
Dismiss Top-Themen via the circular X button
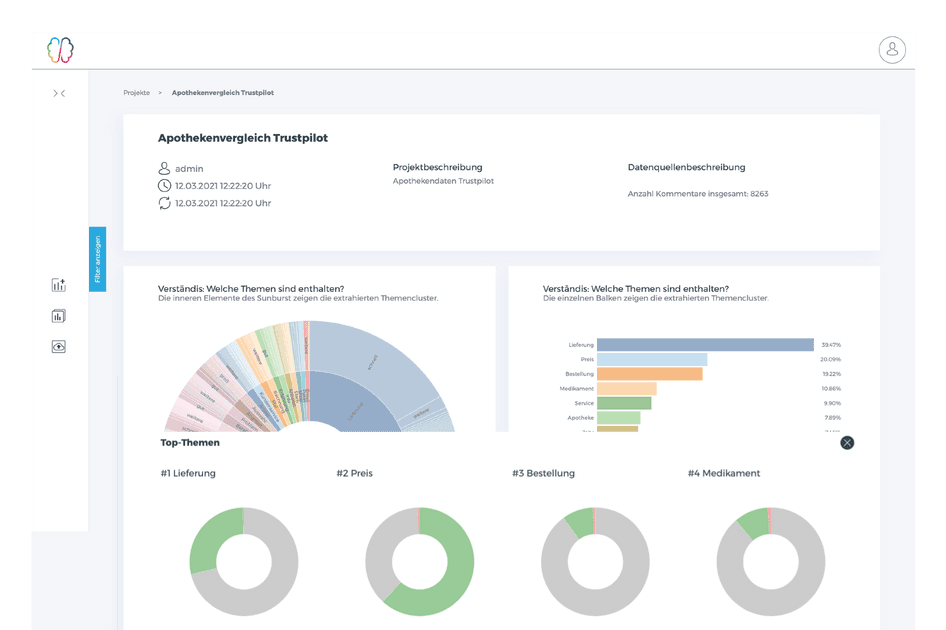[847, 442]
